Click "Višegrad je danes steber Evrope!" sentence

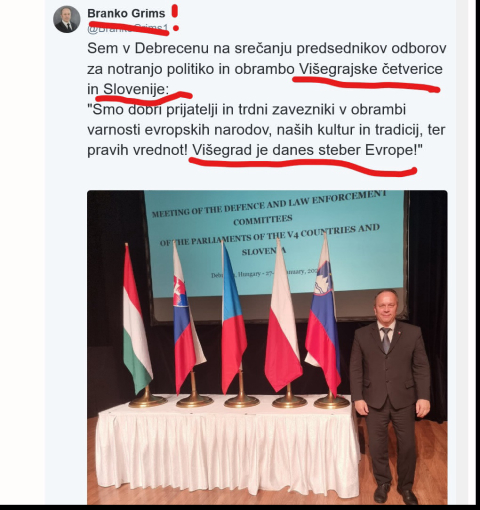(x=307, y=150)
